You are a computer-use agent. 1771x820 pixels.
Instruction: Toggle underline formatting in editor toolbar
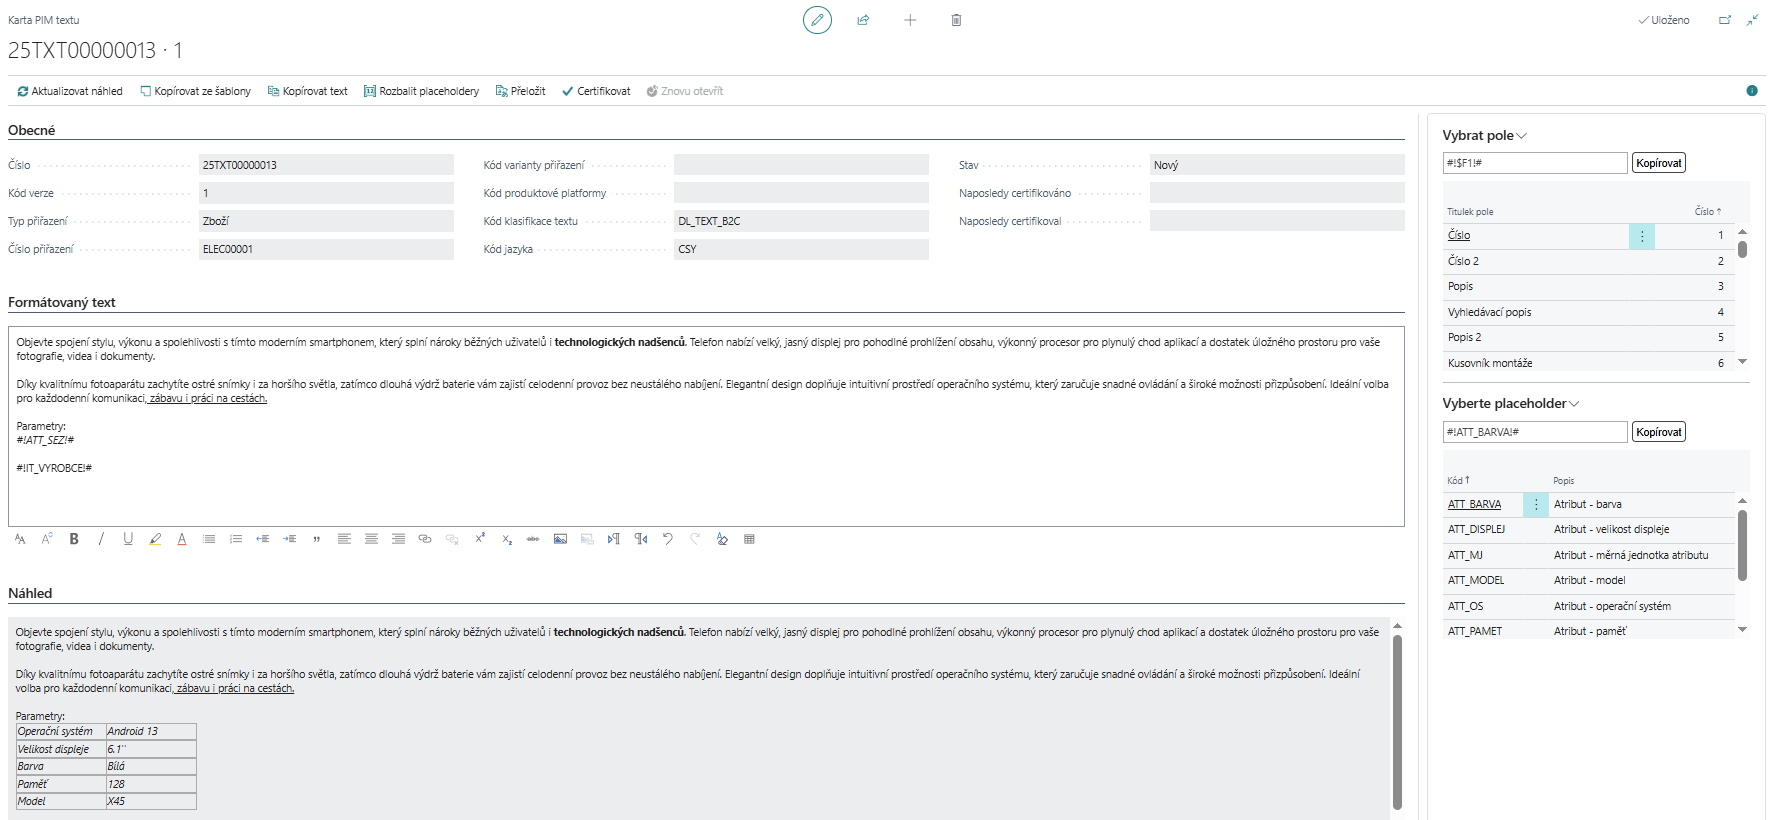click(x=128, y=539)
